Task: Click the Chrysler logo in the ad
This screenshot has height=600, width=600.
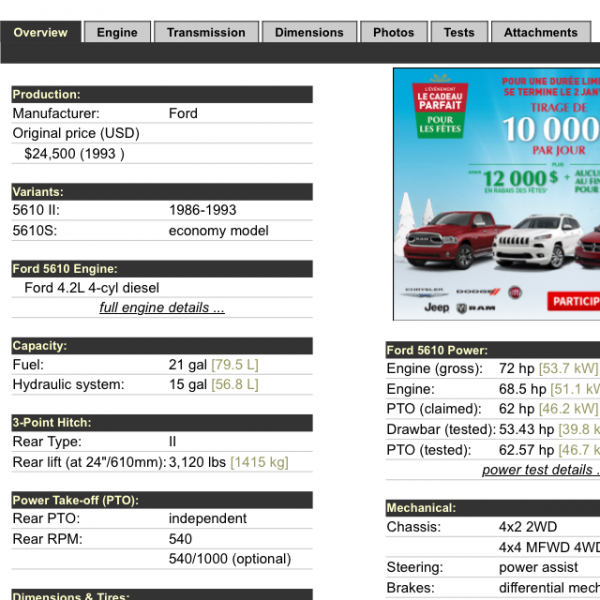Action: coord(424,292)
